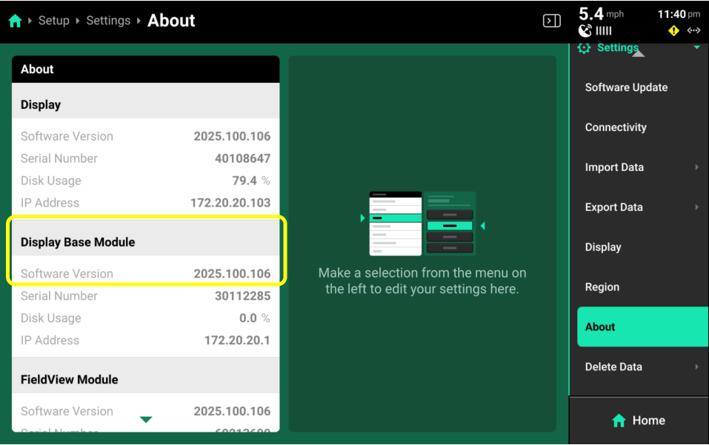
Task: Go to home via breadcrumb house icon
Action: coord(15,21)
